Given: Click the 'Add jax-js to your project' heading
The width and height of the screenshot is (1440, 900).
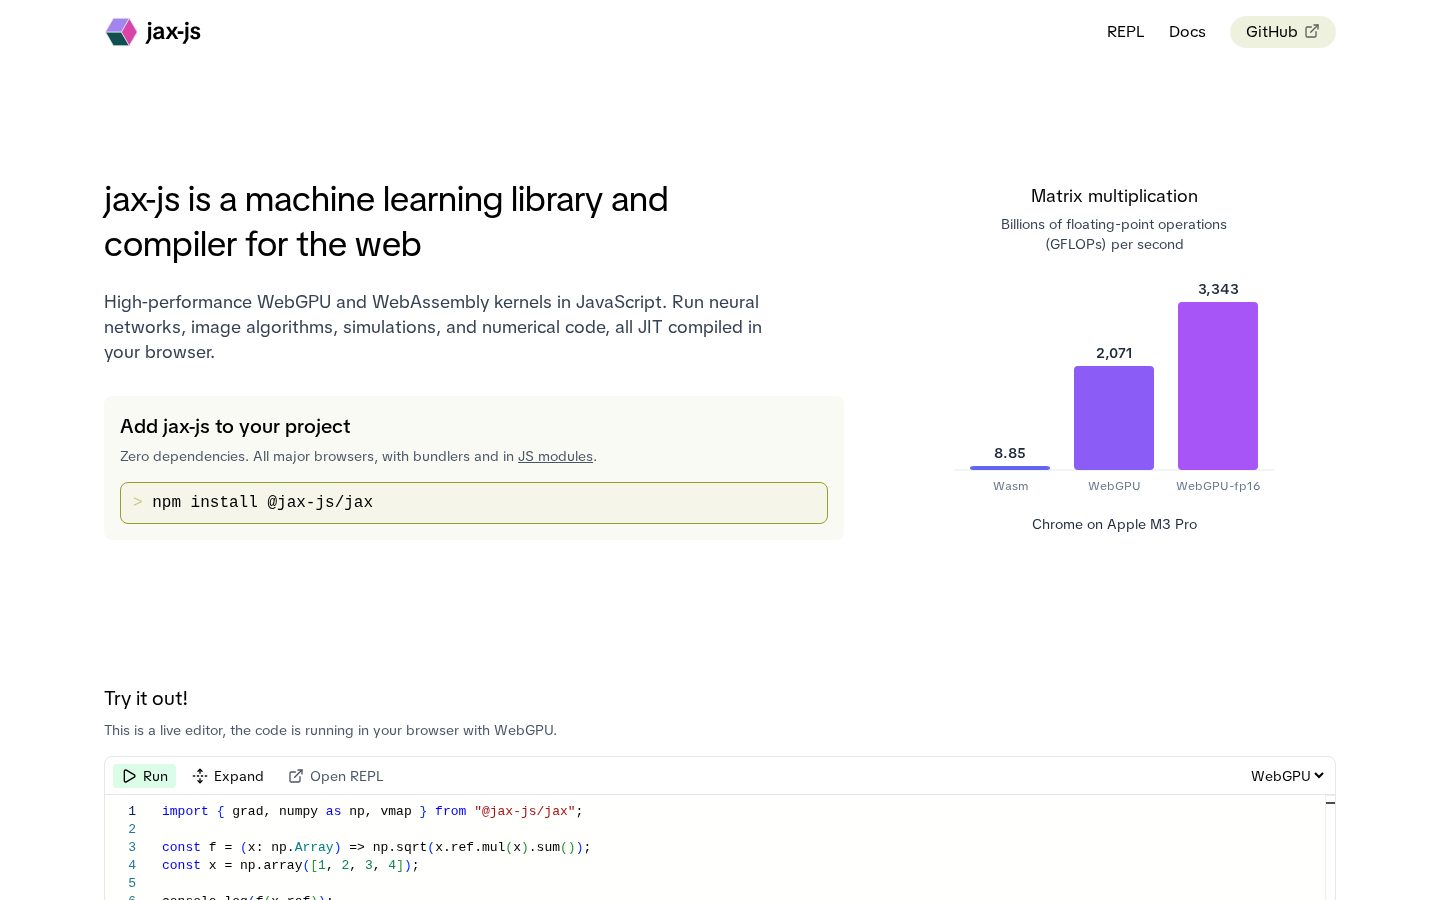Looking at the screenshot, I should tap(235, 426).
